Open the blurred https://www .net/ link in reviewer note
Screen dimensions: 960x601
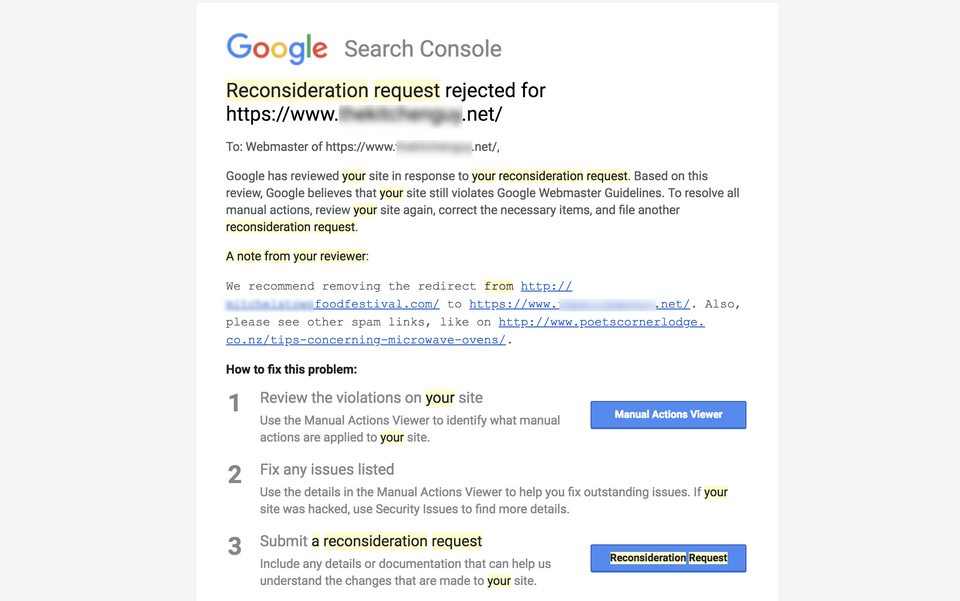[x=579, y=304]
